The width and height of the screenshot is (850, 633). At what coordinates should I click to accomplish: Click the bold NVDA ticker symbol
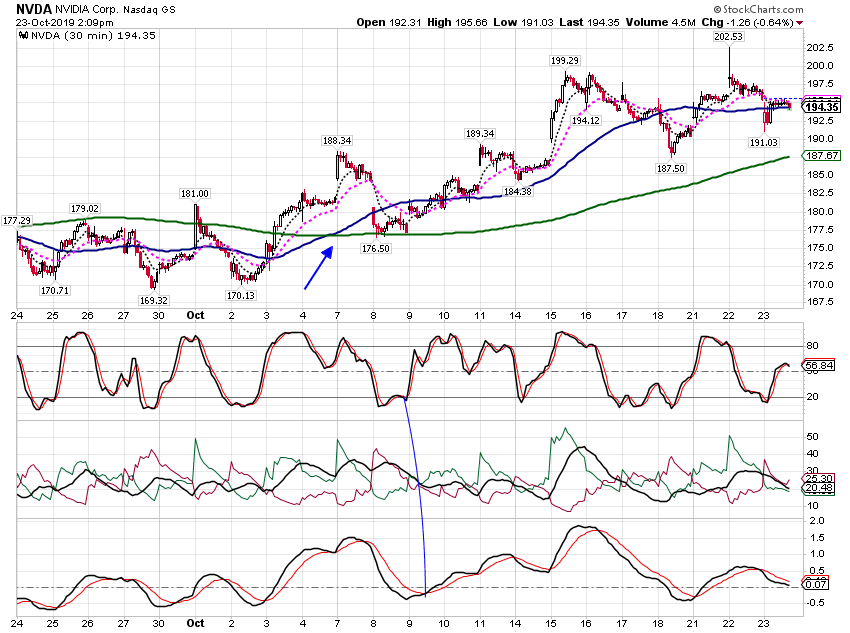34,9
